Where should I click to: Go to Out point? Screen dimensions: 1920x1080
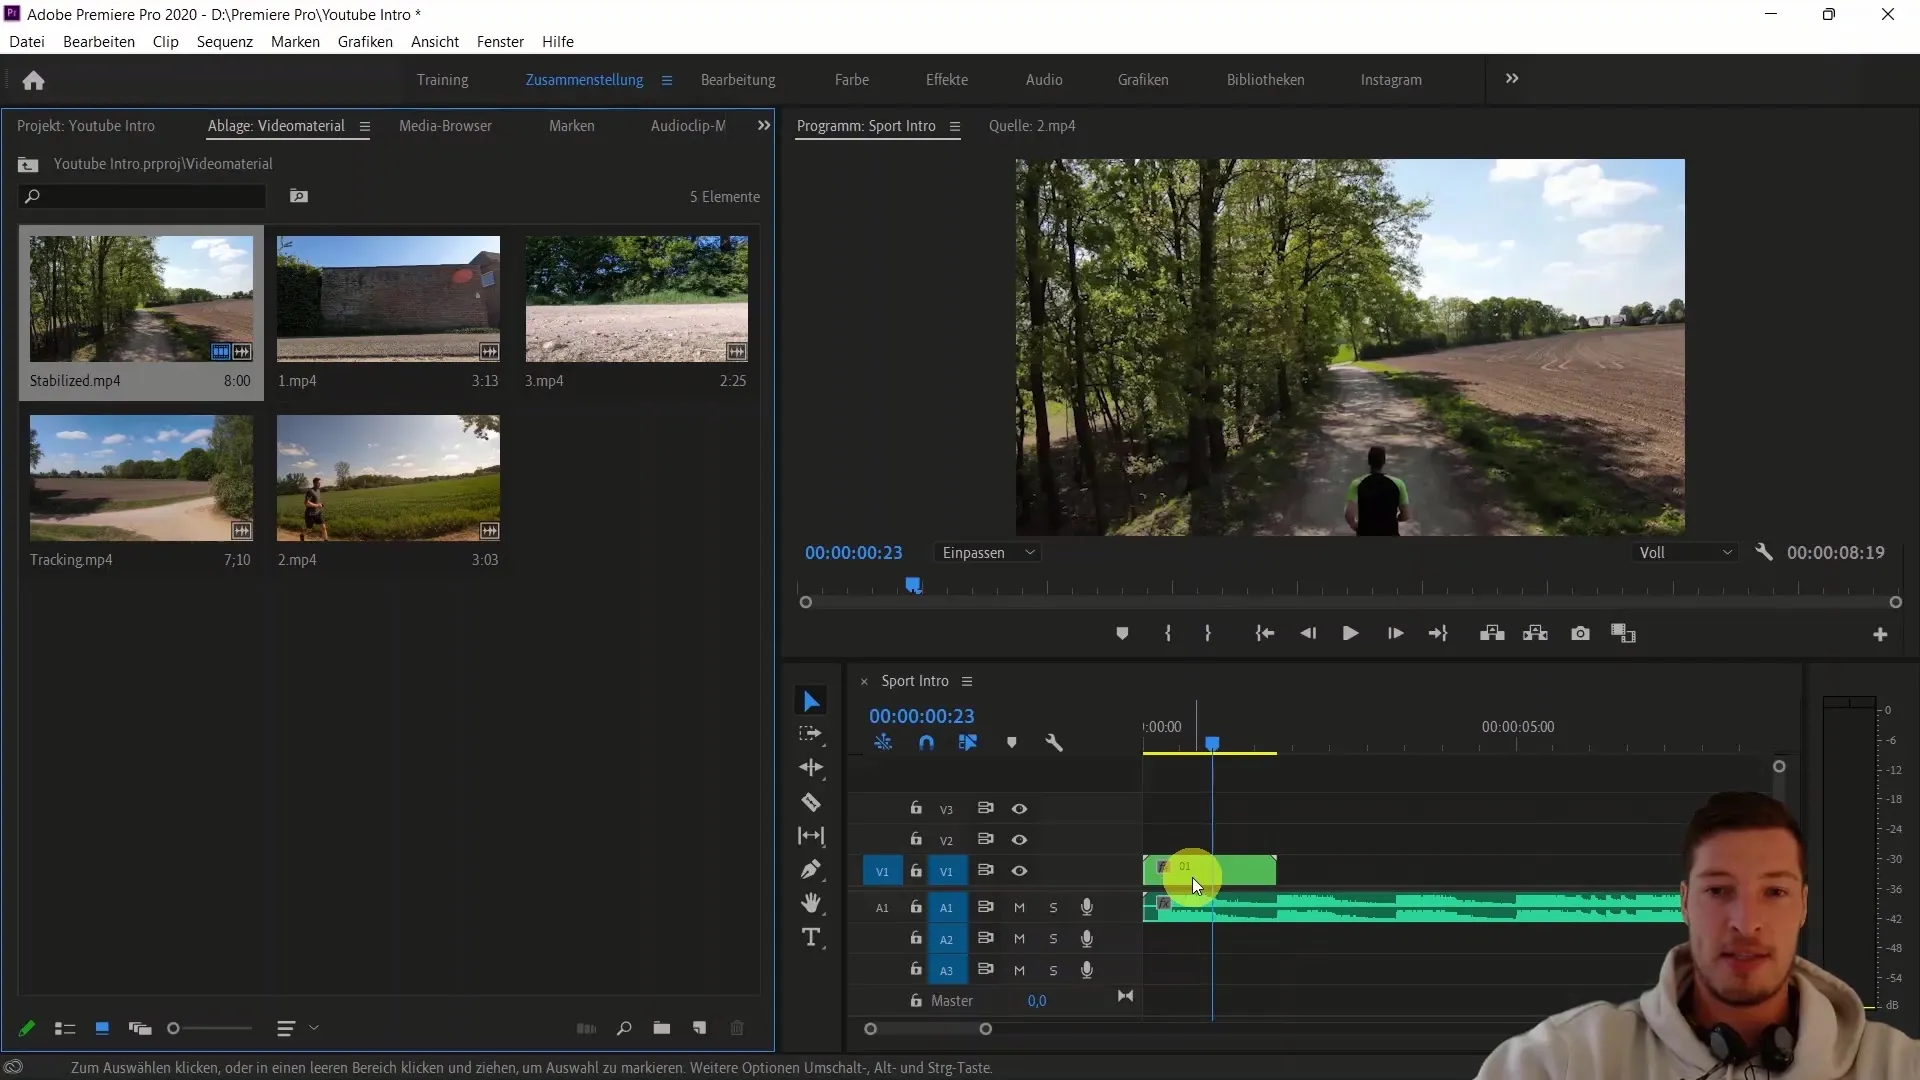tap(1438, 634)
